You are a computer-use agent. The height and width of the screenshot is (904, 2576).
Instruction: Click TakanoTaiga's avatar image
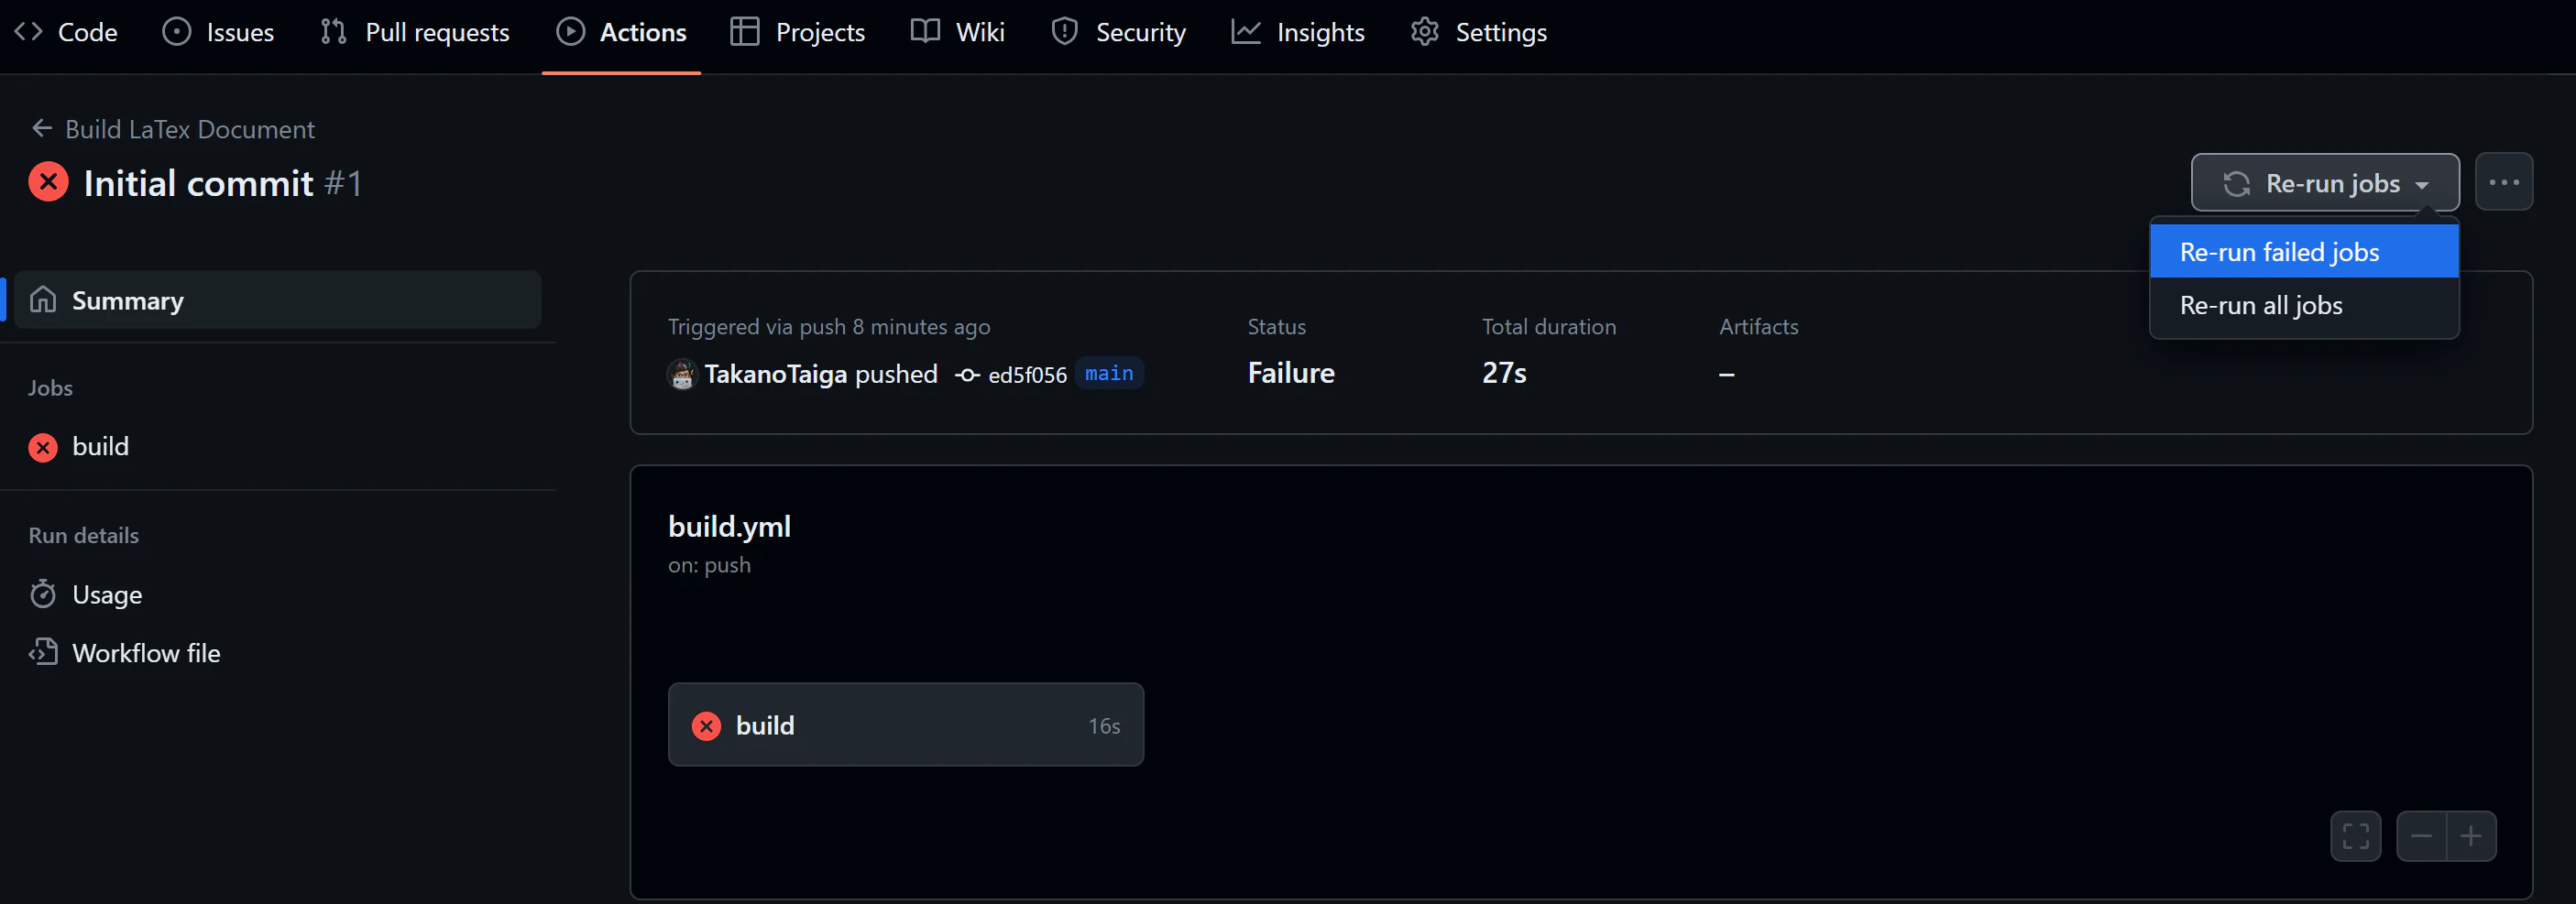(x=682, y=375)
